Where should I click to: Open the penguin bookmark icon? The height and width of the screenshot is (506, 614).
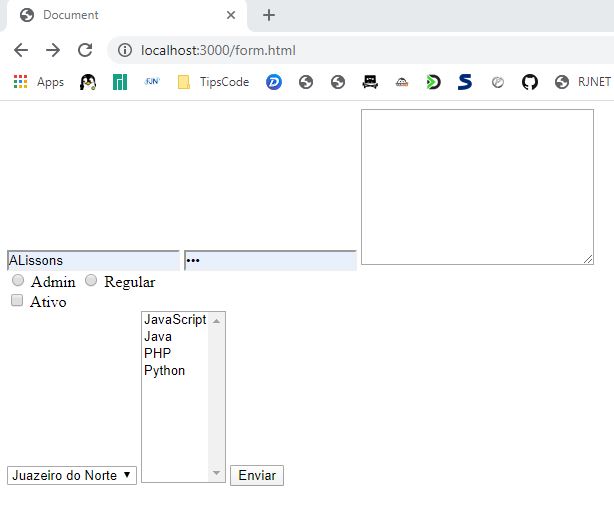(x=88, y=82)
